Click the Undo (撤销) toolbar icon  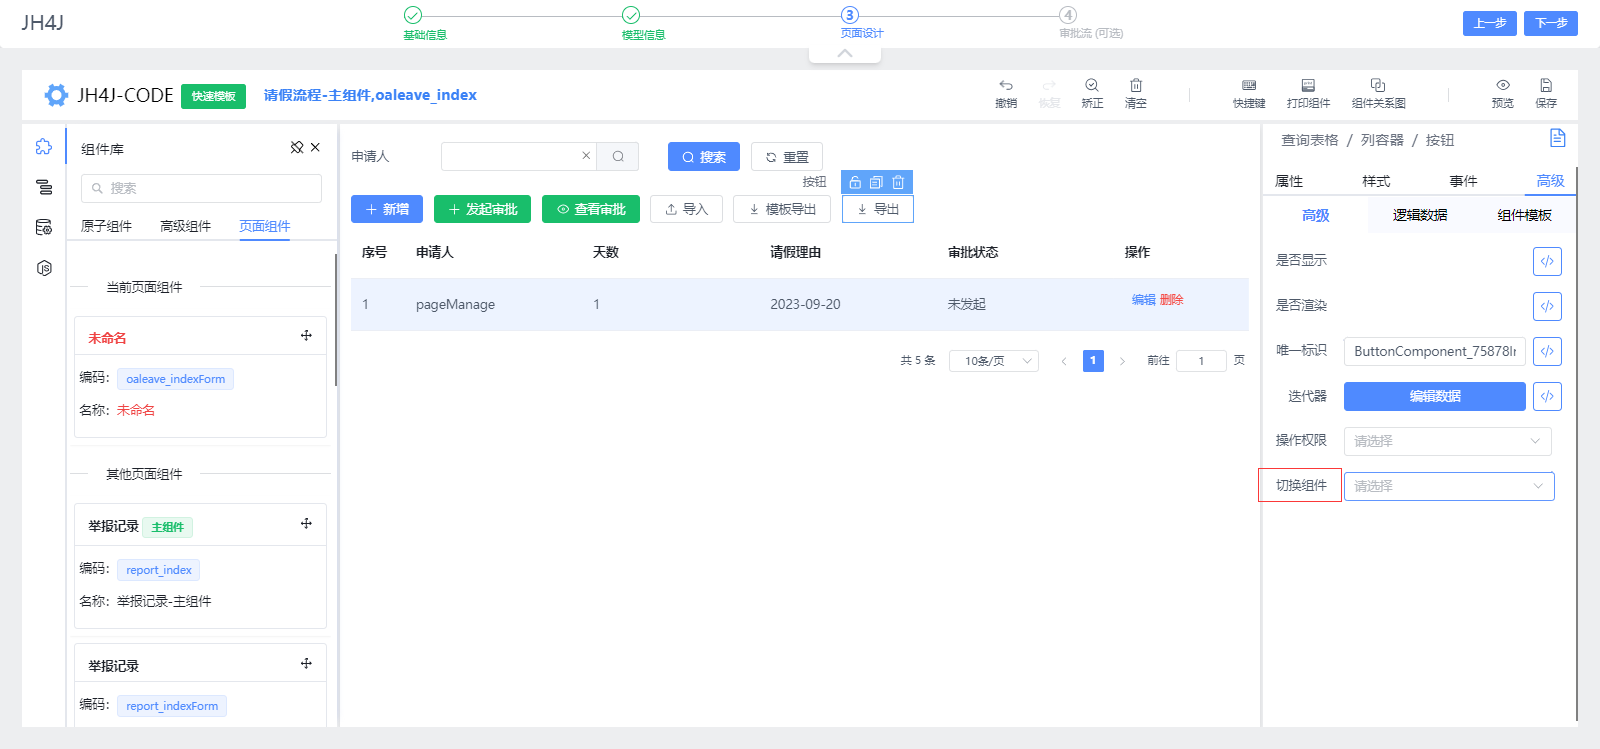coord(1006,86)
